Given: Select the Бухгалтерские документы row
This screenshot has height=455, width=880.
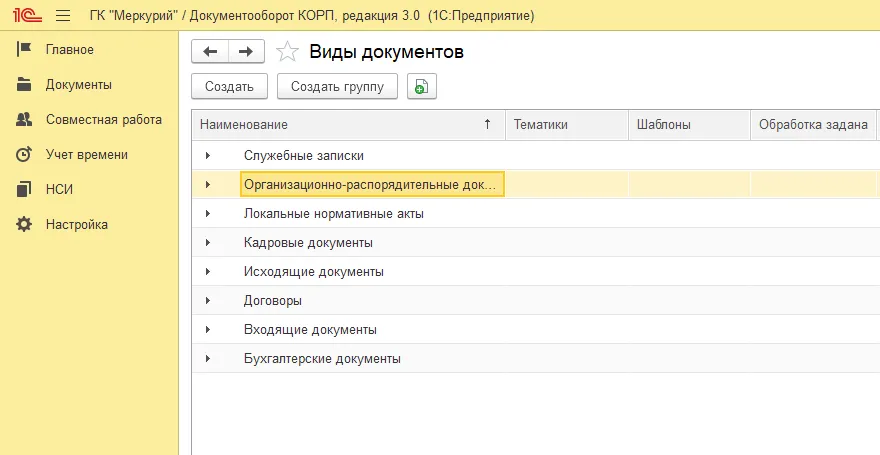Looking at the screenshot, I should [x=536, y=358].
